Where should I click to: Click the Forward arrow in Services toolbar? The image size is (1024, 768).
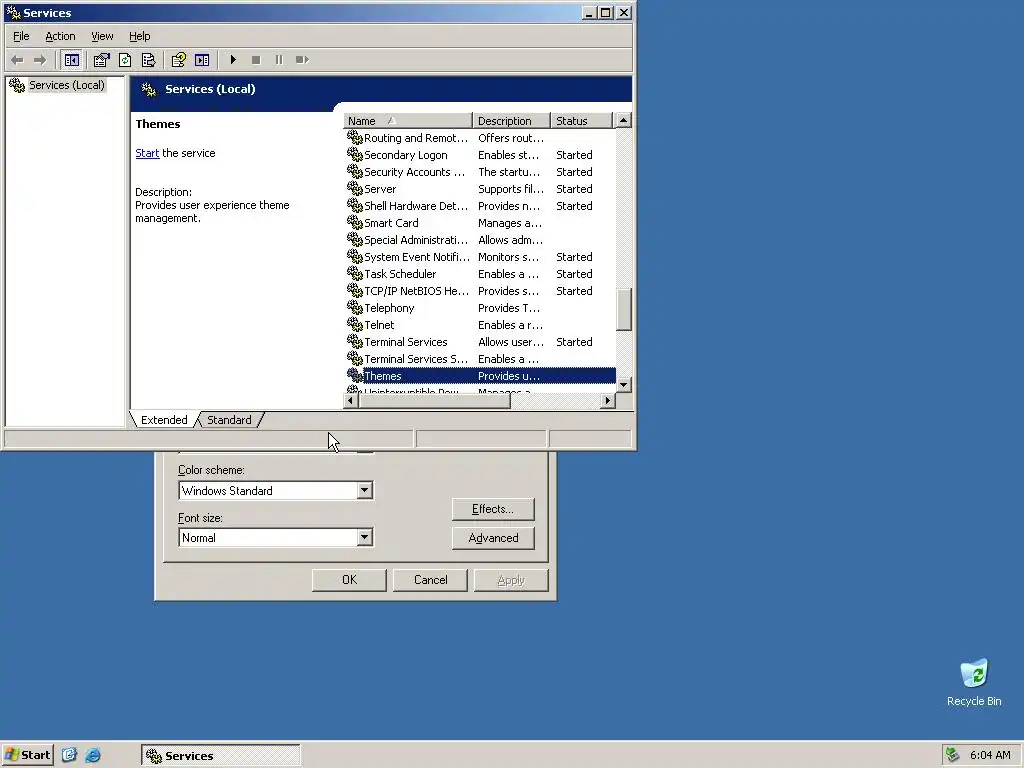pos(40,60)
